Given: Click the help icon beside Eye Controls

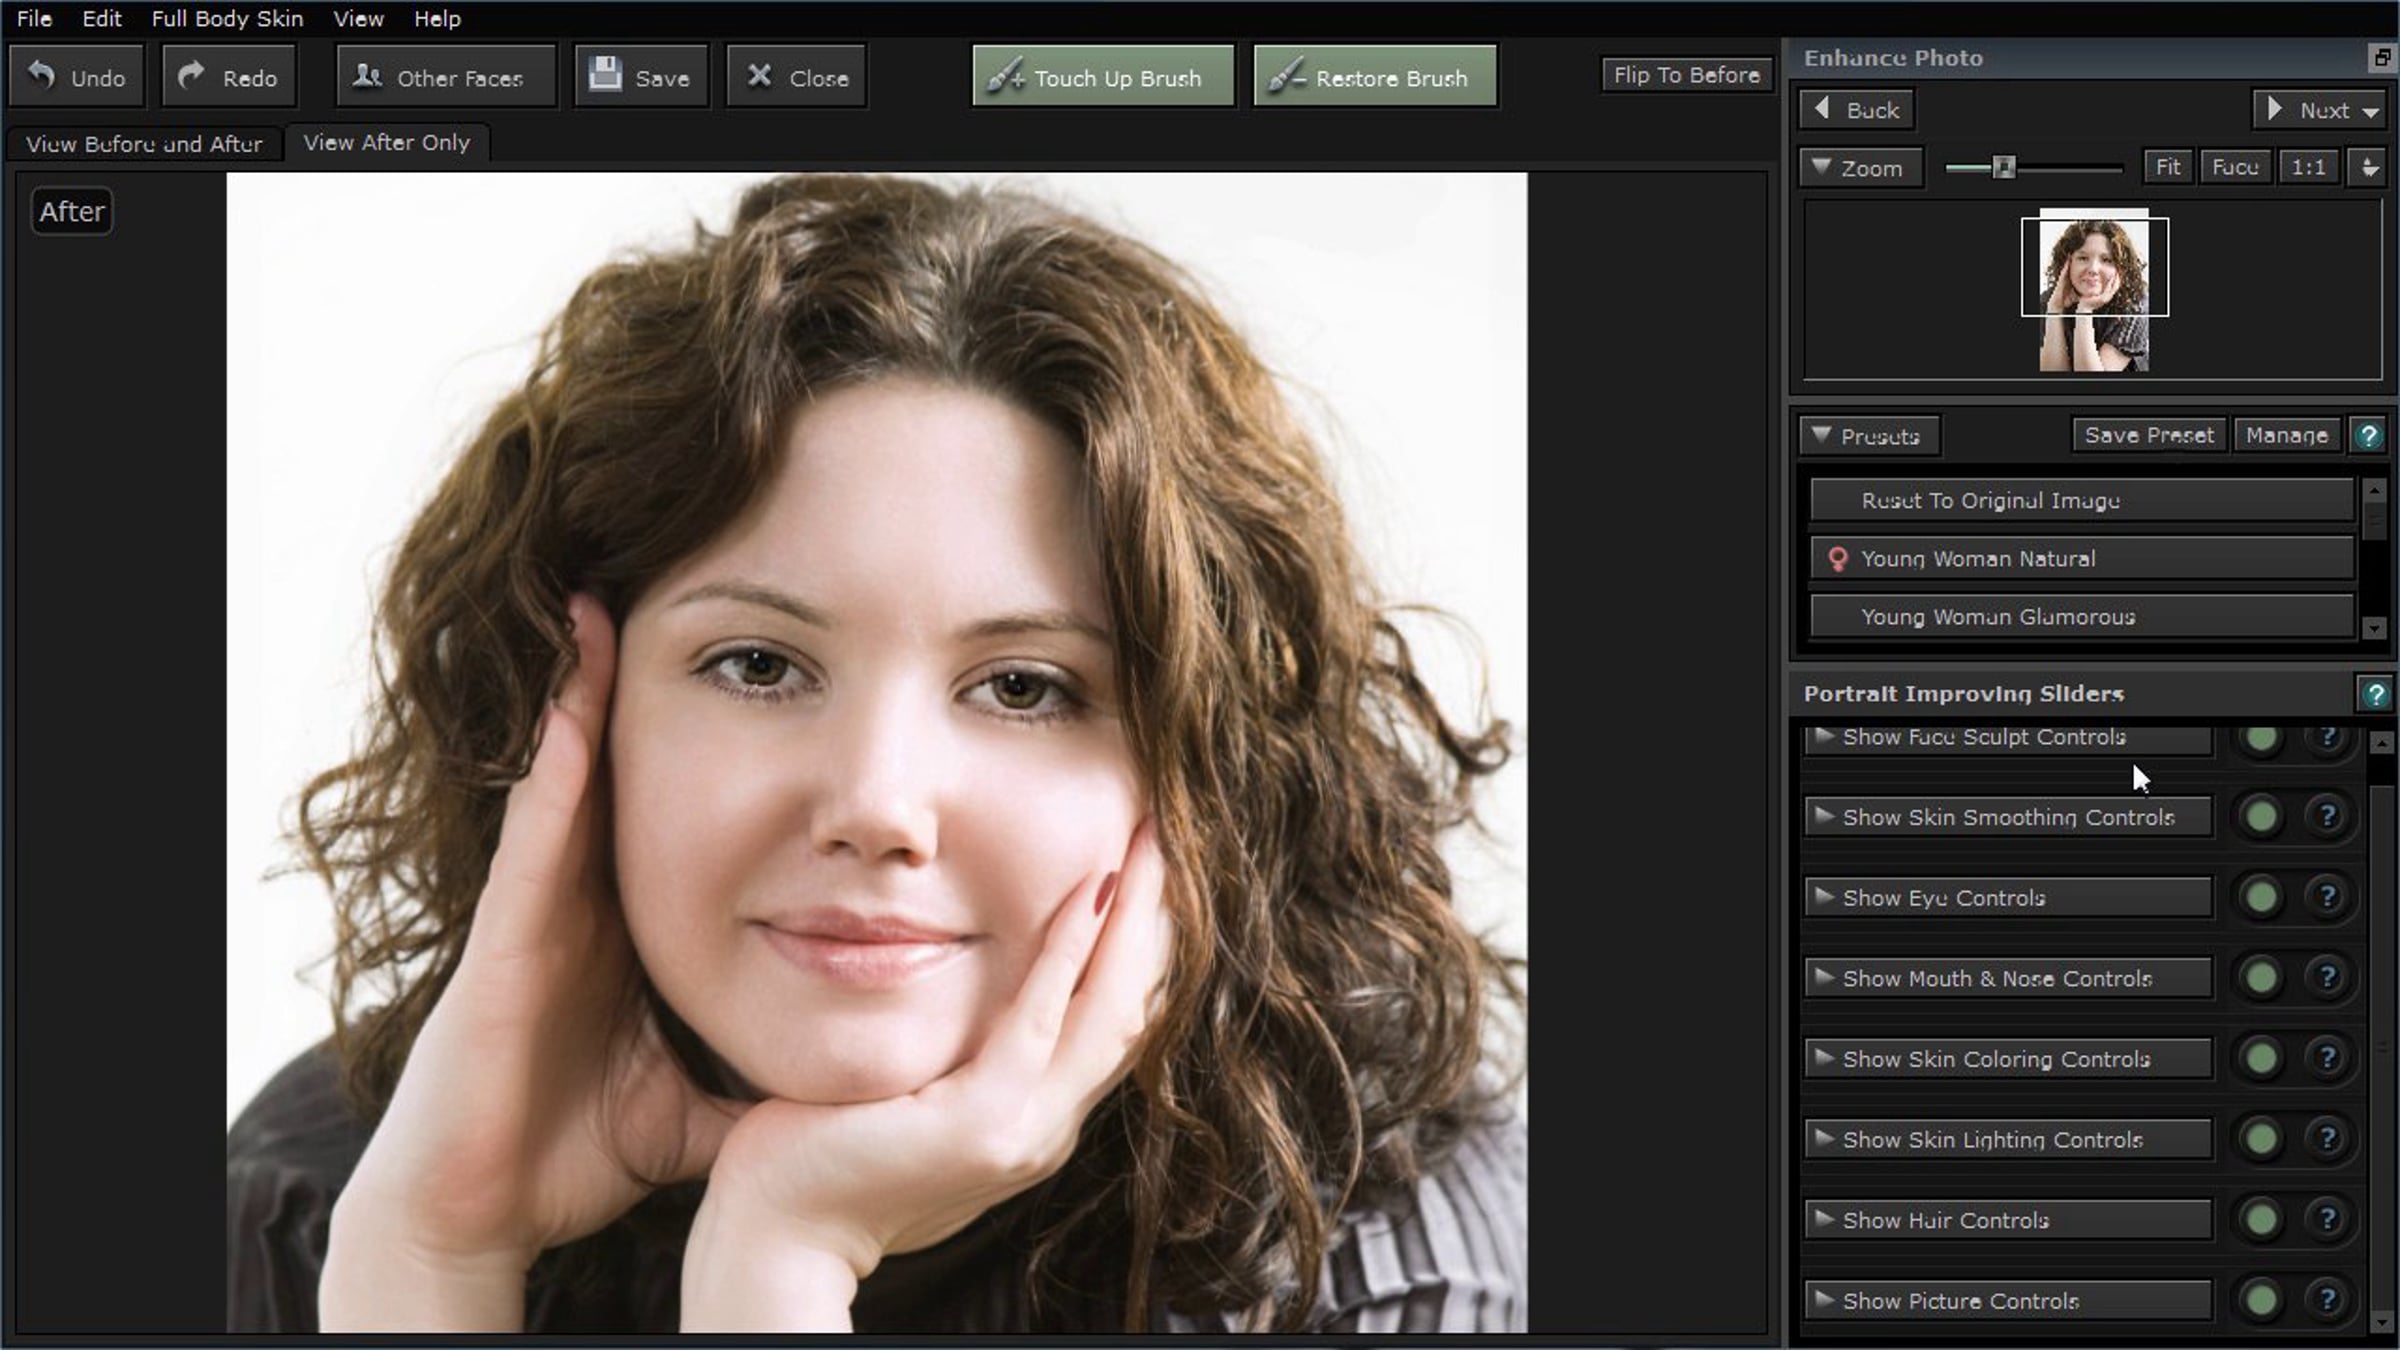Looking at the screenshot, I should point(2327,897).
